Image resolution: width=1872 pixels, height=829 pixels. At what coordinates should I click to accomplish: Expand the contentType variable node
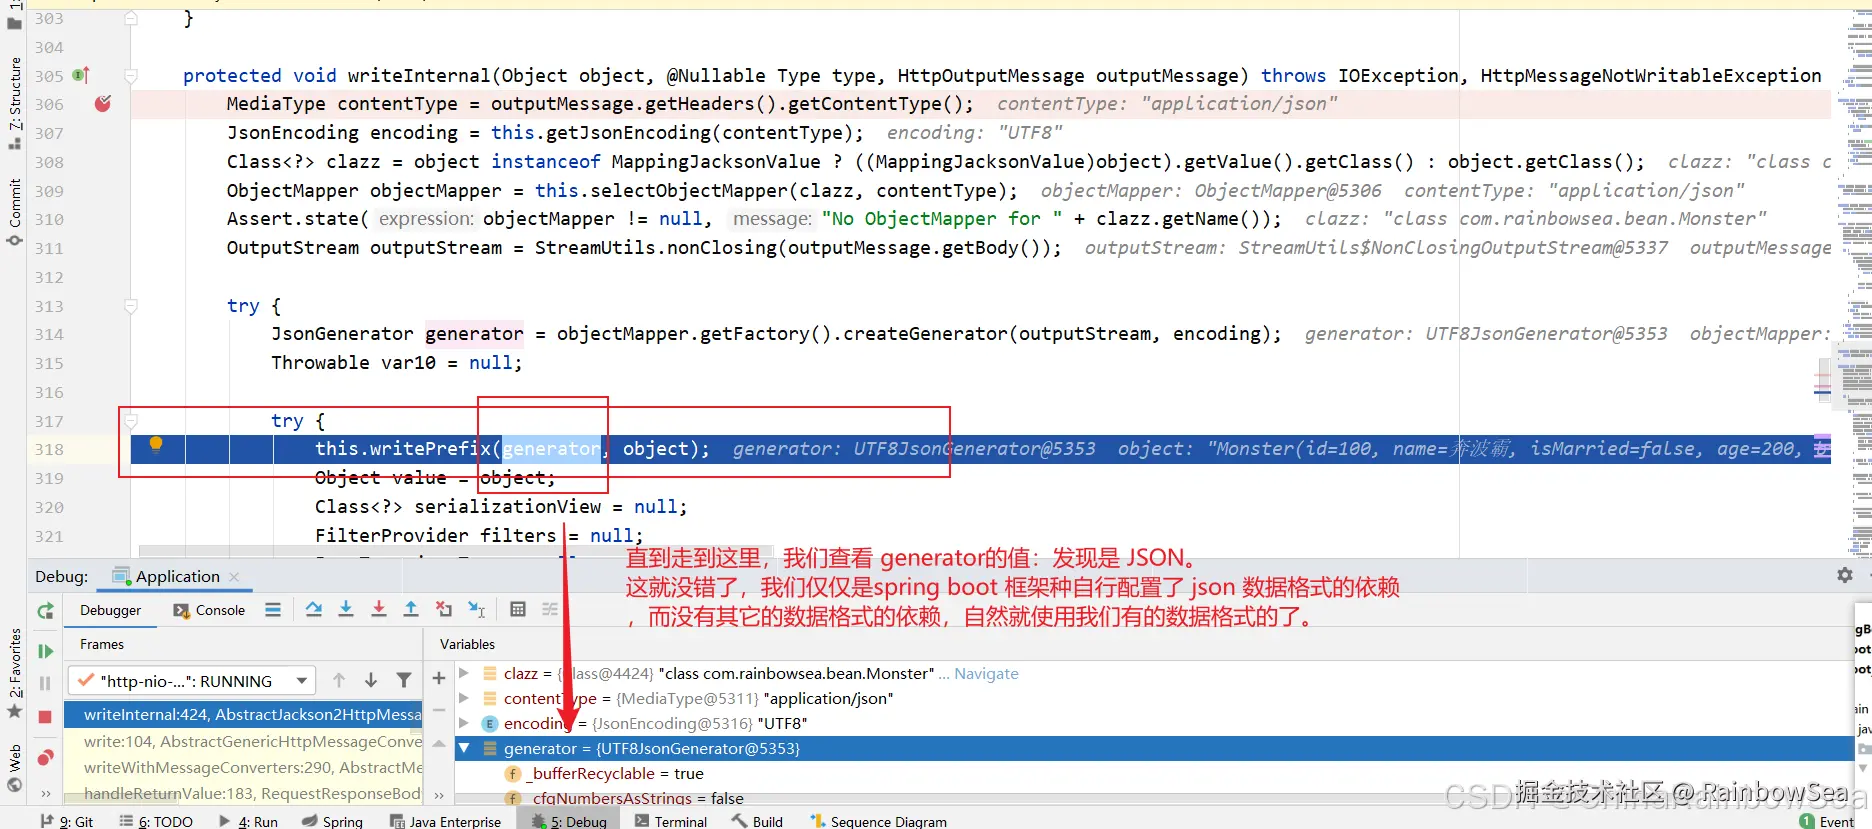coord(464,698)
